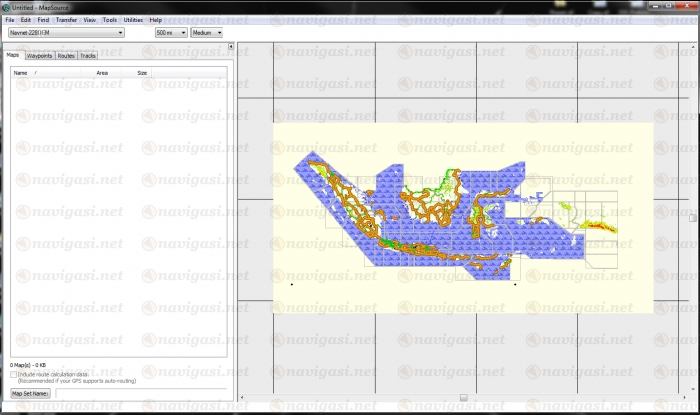Image resolution: width=700 pixels, height=415 pixels.
Task: Open the Medium detail level dropdown
Action: coord(219,32)
